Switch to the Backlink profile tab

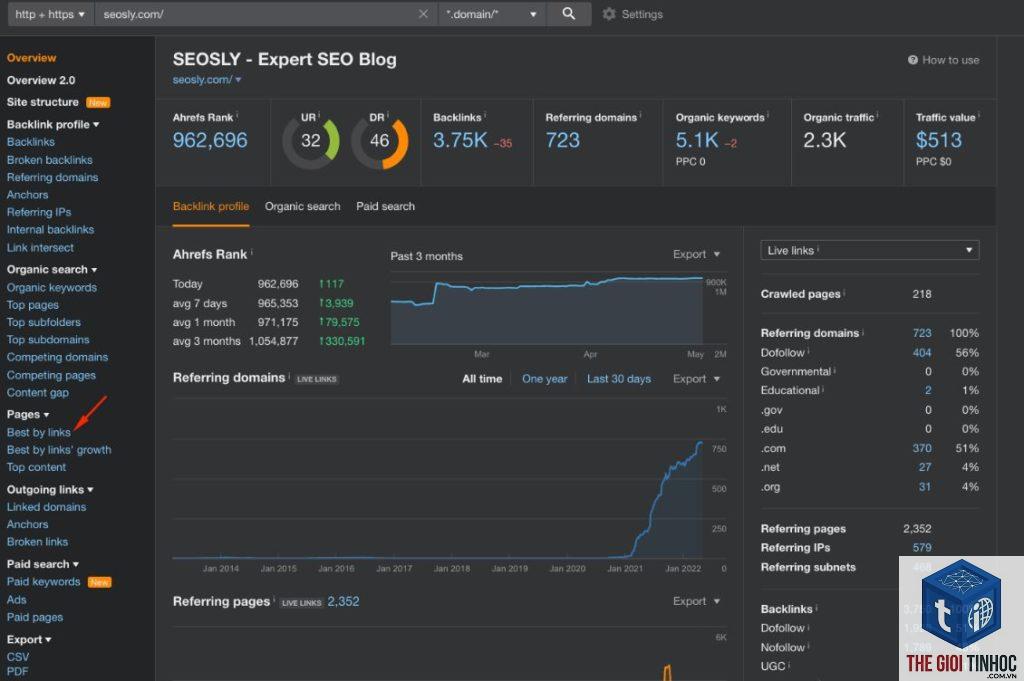211,206
